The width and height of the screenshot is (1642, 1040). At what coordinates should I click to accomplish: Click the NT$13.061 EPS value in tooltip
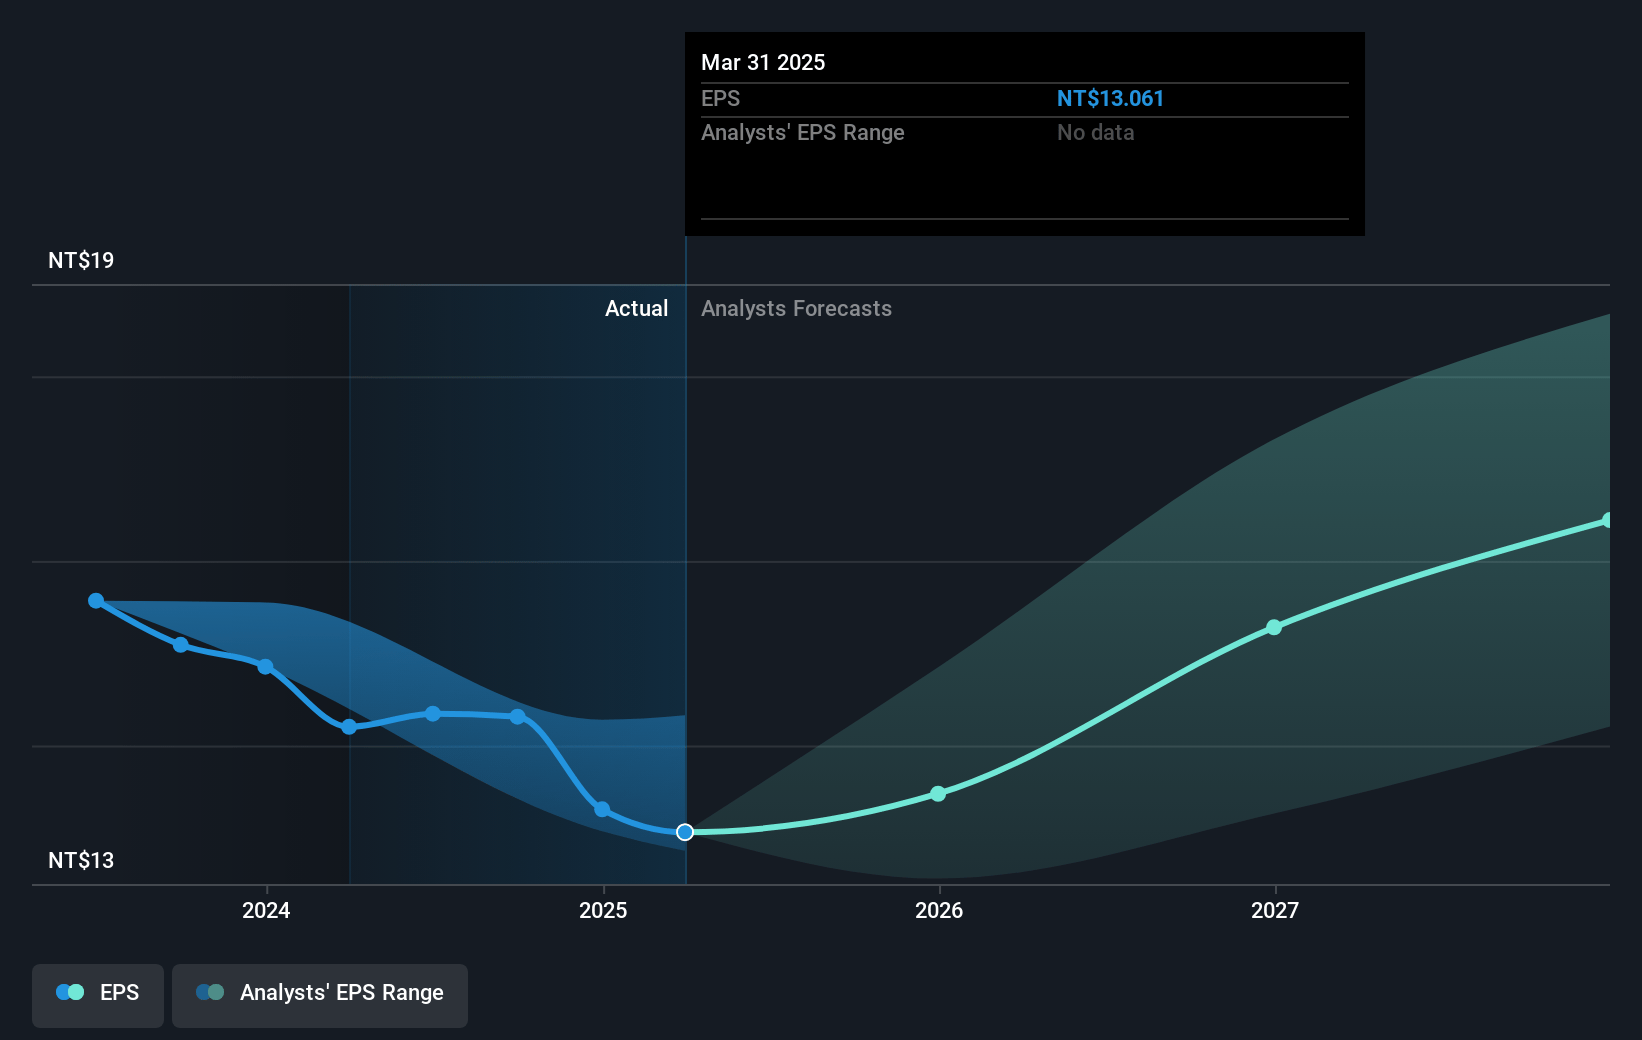1110,98
